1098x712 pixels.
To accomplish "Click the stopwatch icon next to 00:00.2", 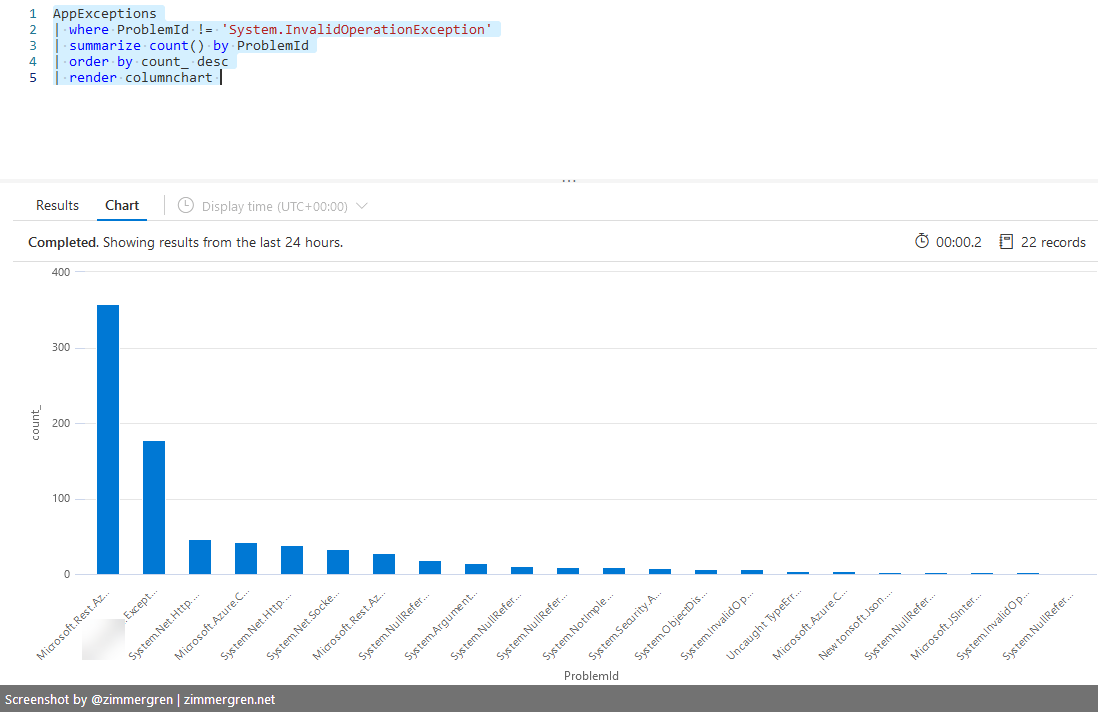I will [x=922, y=242].
